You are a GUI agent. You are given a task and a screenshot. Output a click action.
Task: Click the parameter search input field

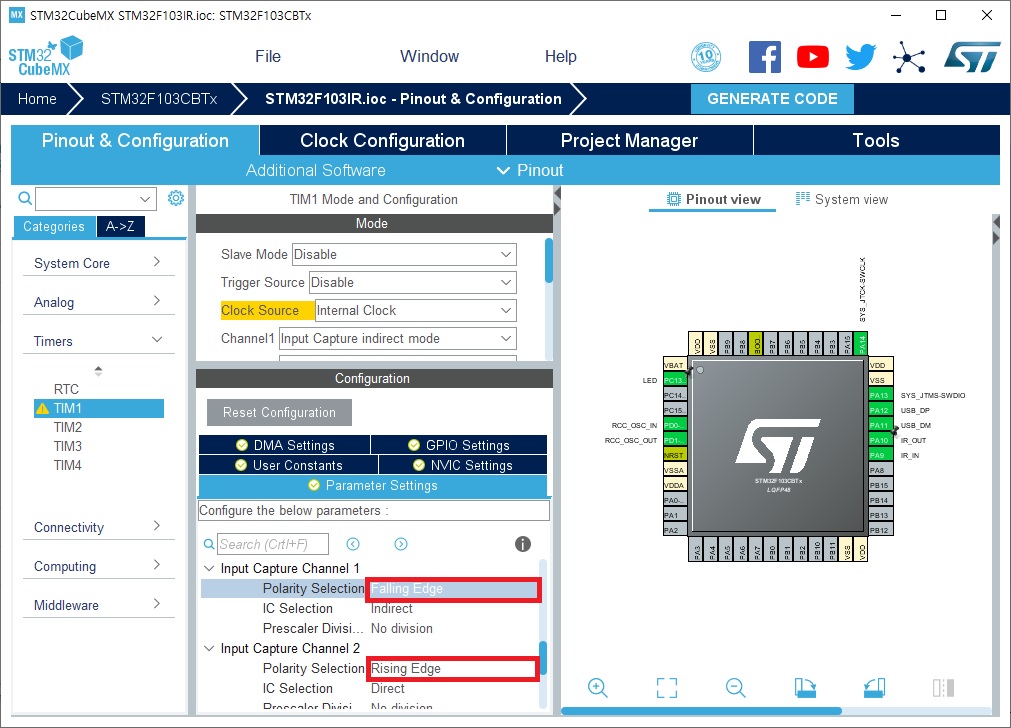point(273,544)
